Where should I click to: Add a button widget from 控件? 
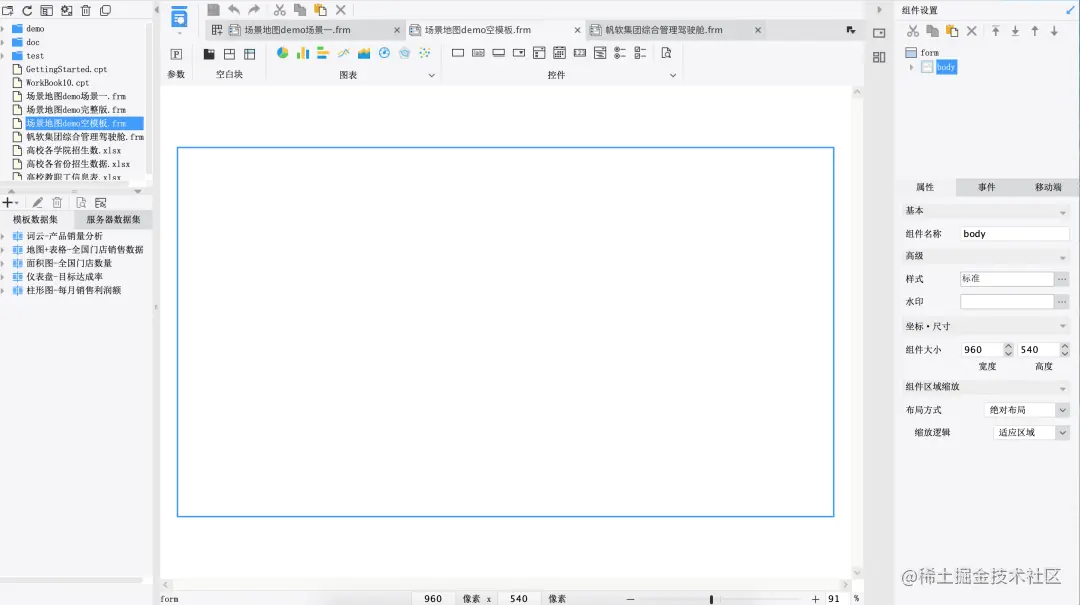click(499, 53)
